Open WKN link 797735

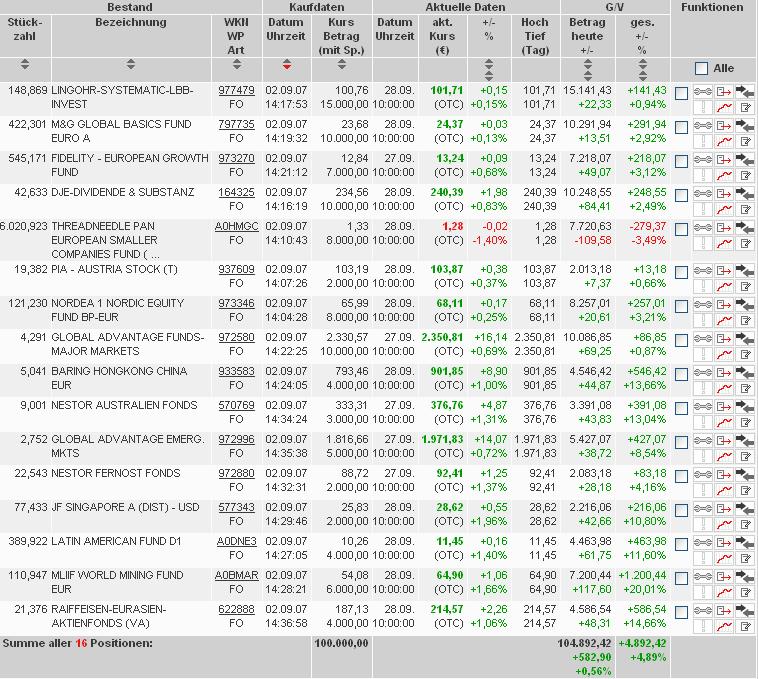coord(236,125)
